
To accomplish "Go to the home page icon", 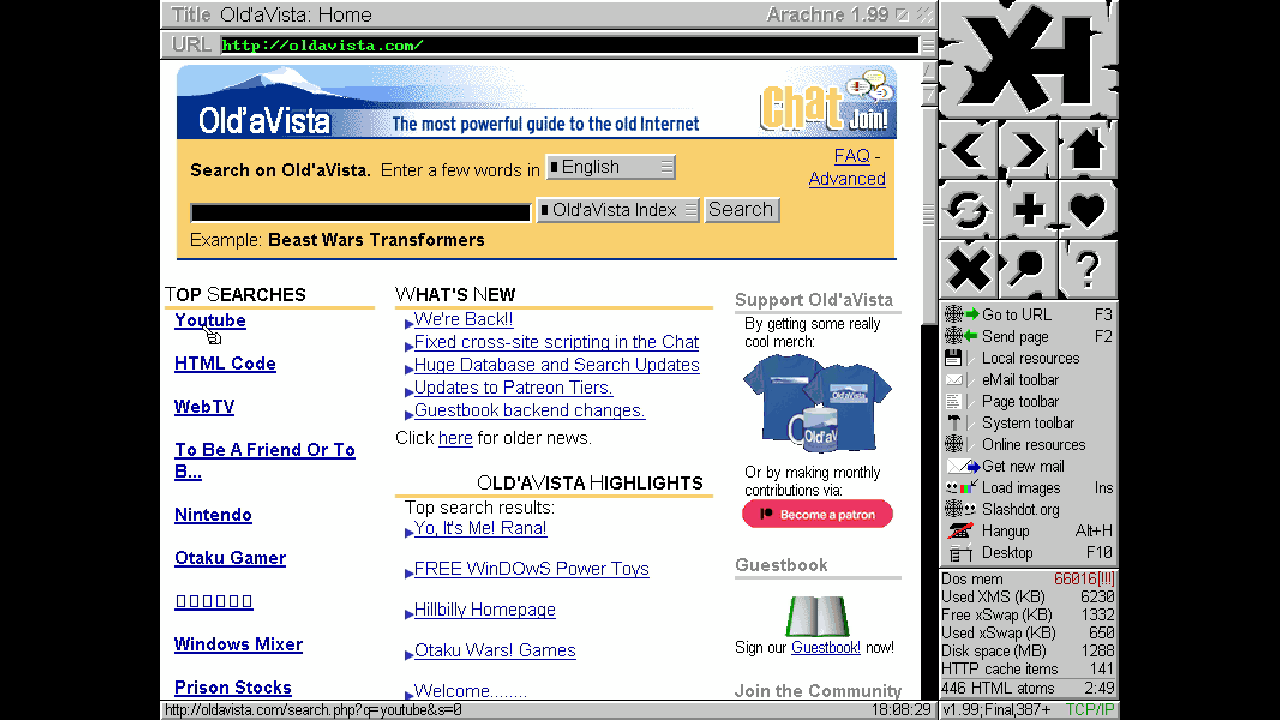I will point(1088,151).
